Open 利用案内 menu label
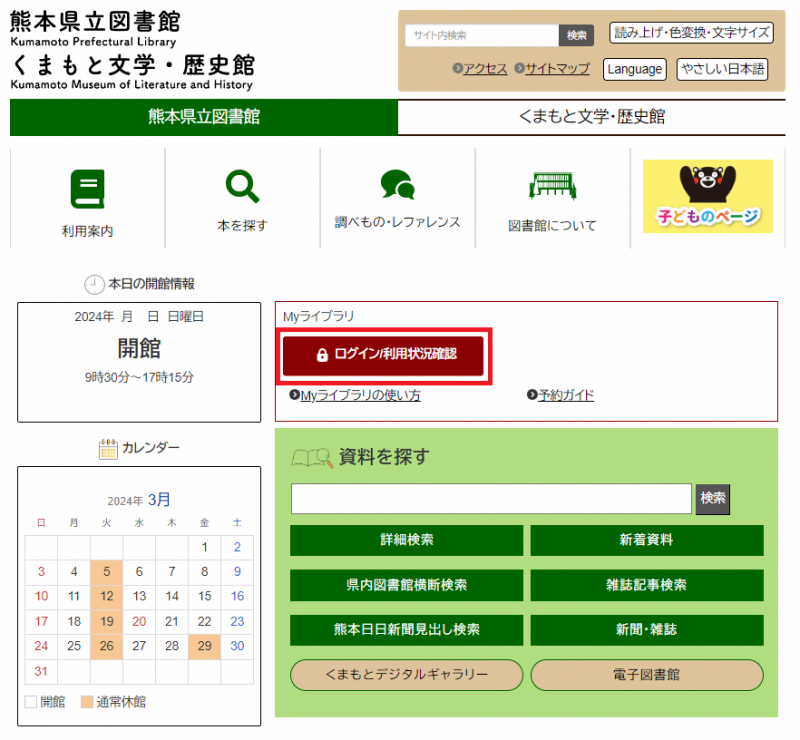Screen dimensions: 800x740 coord(88,231)
